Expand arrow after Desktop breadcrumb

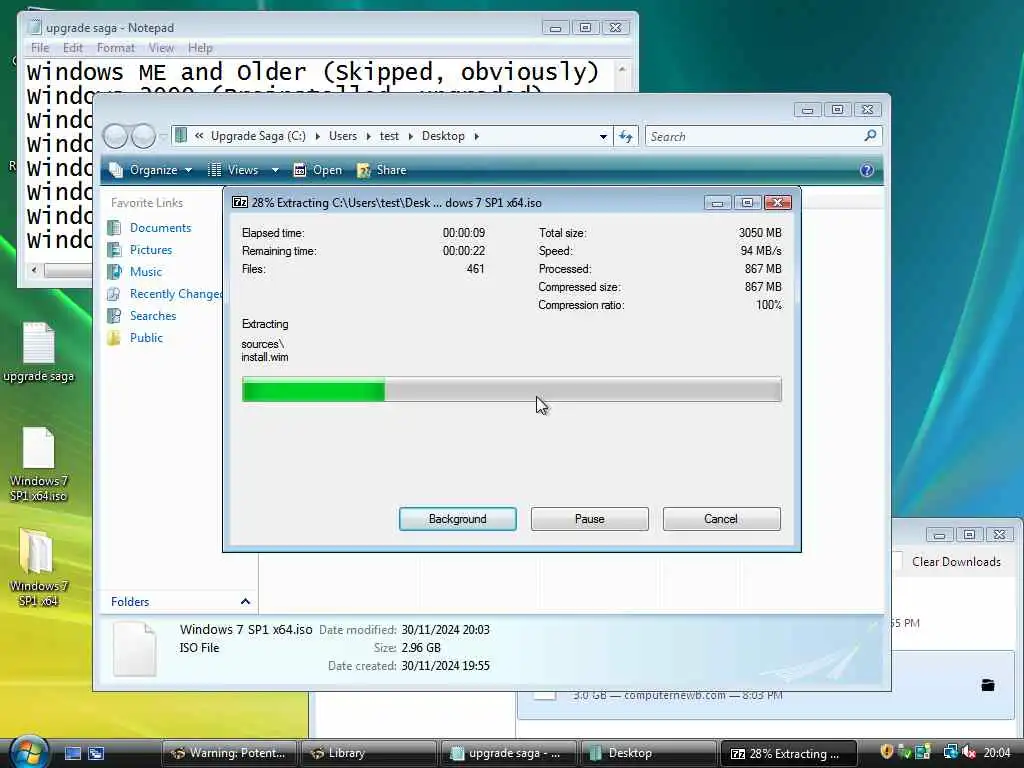476,136
